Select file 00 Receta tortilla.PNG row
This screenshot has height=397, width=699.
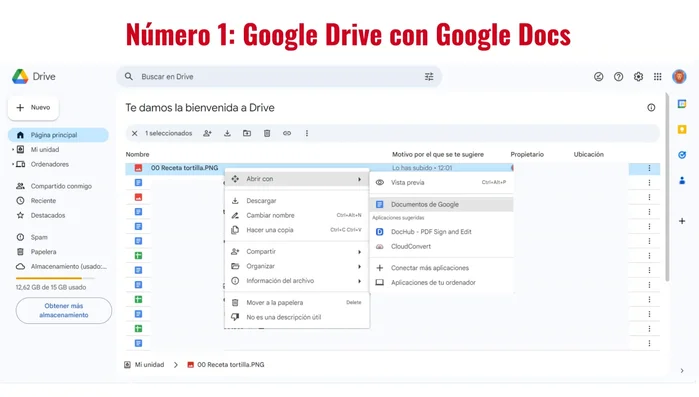pos(392,168)
